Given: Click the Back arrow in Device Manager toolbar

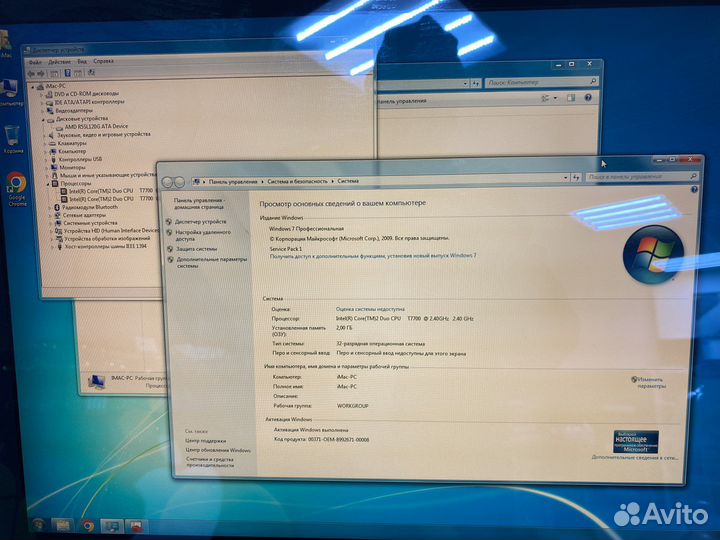Looking at the screenshot, I should [x=31, y=73].
